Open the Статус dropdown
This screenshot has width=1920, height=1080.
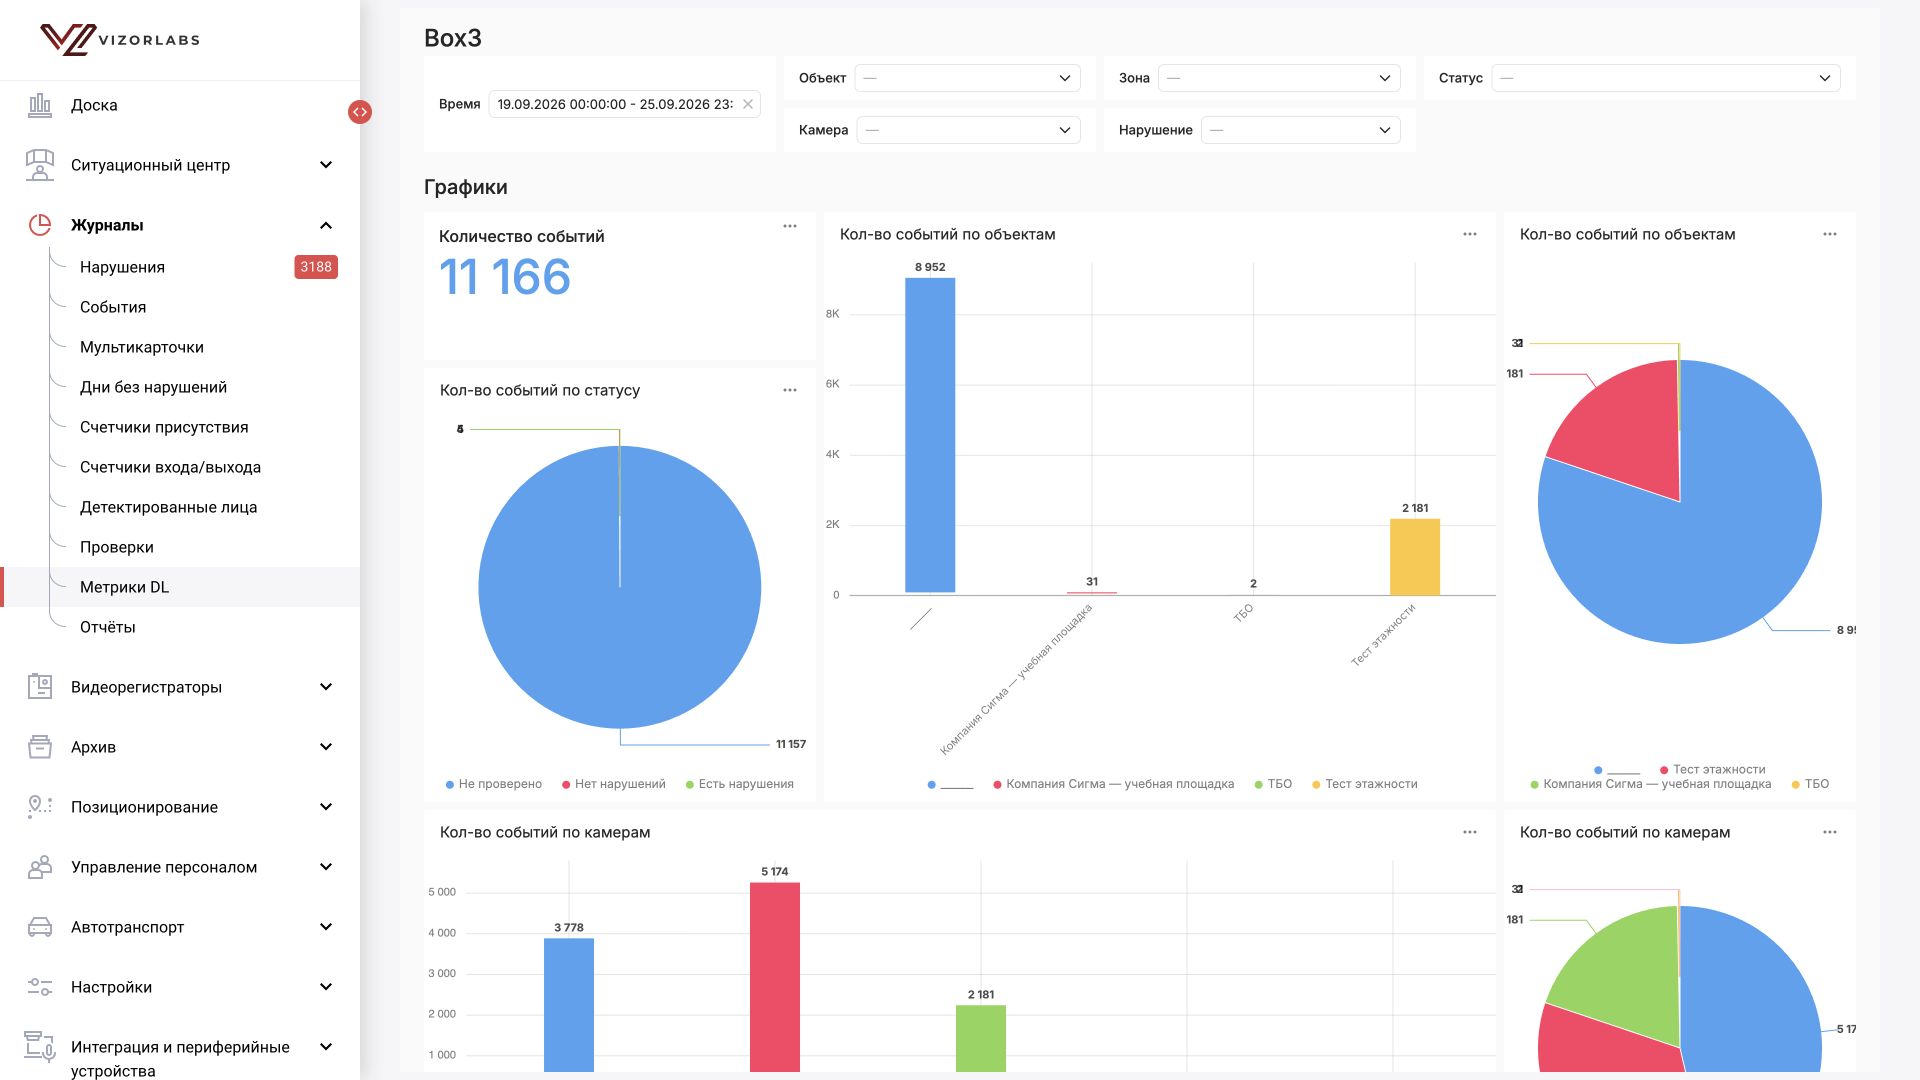tap(1666, 78)
